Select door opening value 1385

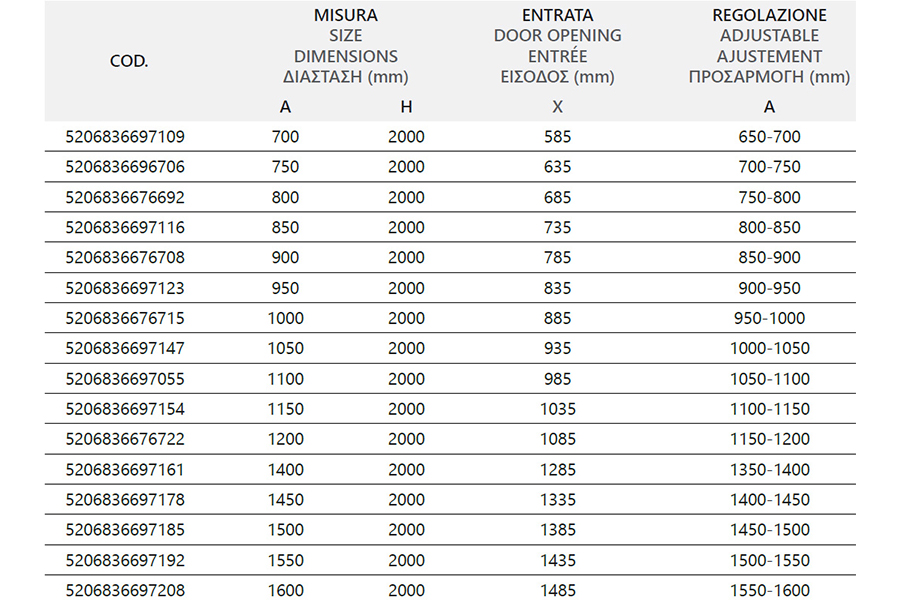pyautogui.click(x=557, y=530)
